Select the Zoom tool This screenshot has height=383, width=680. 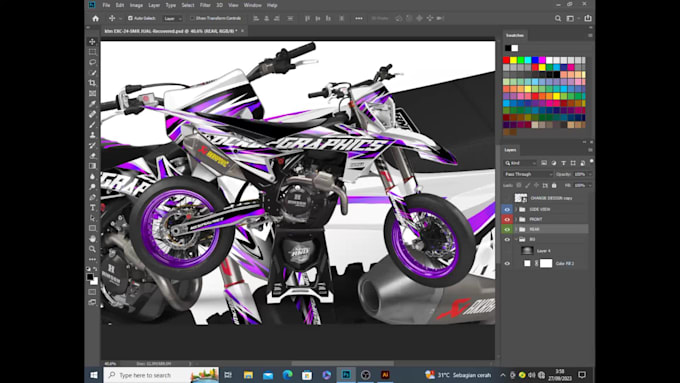tap(92, 249)
